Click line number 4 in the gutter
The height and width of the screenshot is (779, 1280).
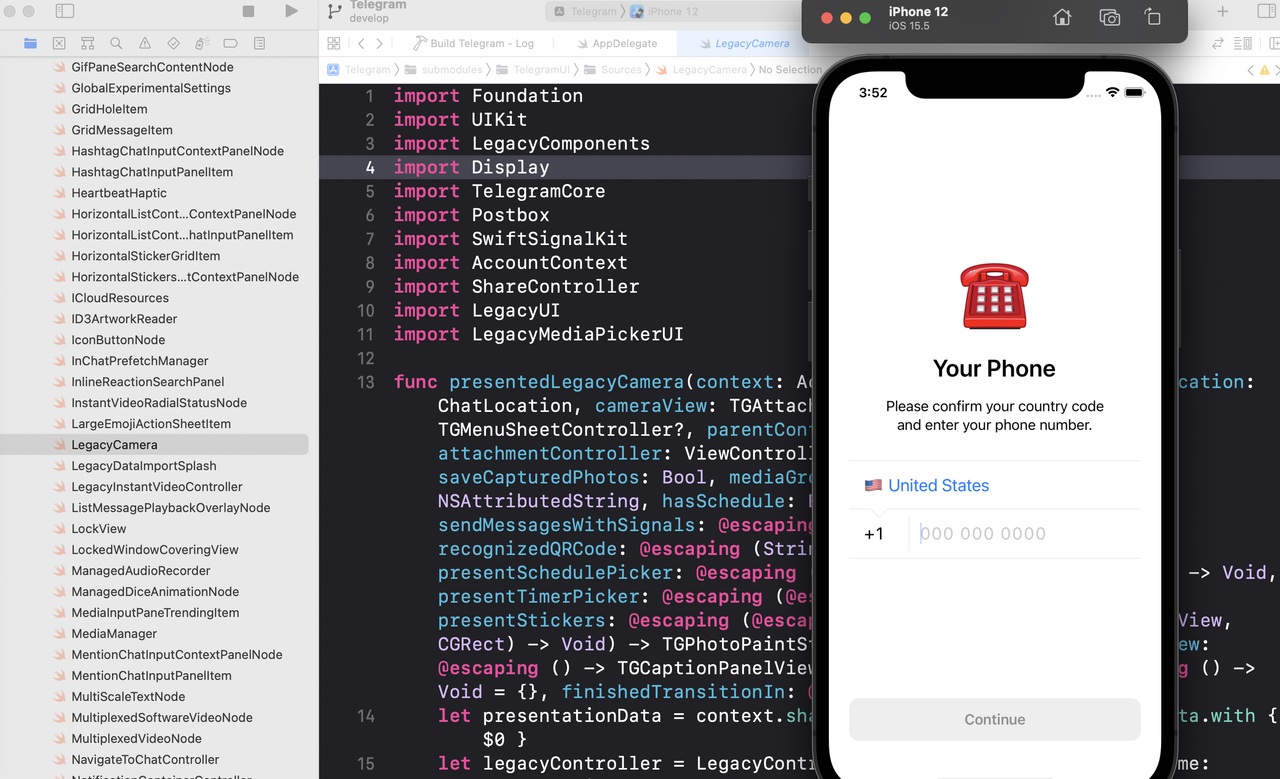pyautogui.click(x=369, y=167)
